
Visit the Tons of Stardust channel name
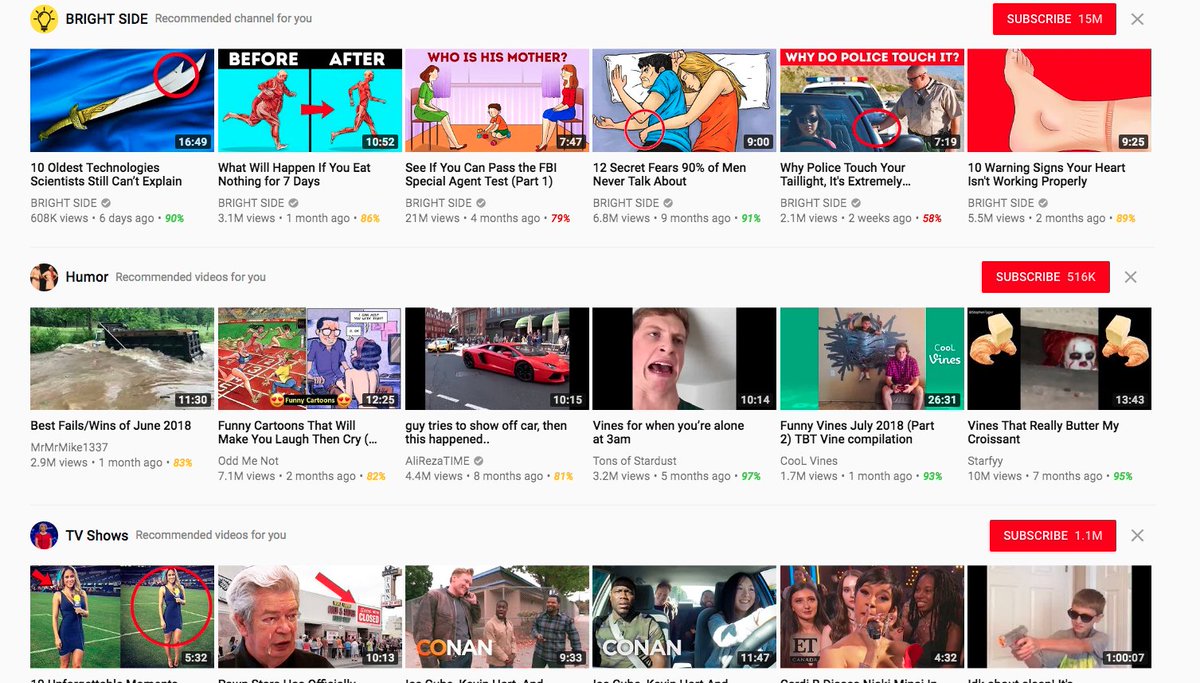point(635,461)
